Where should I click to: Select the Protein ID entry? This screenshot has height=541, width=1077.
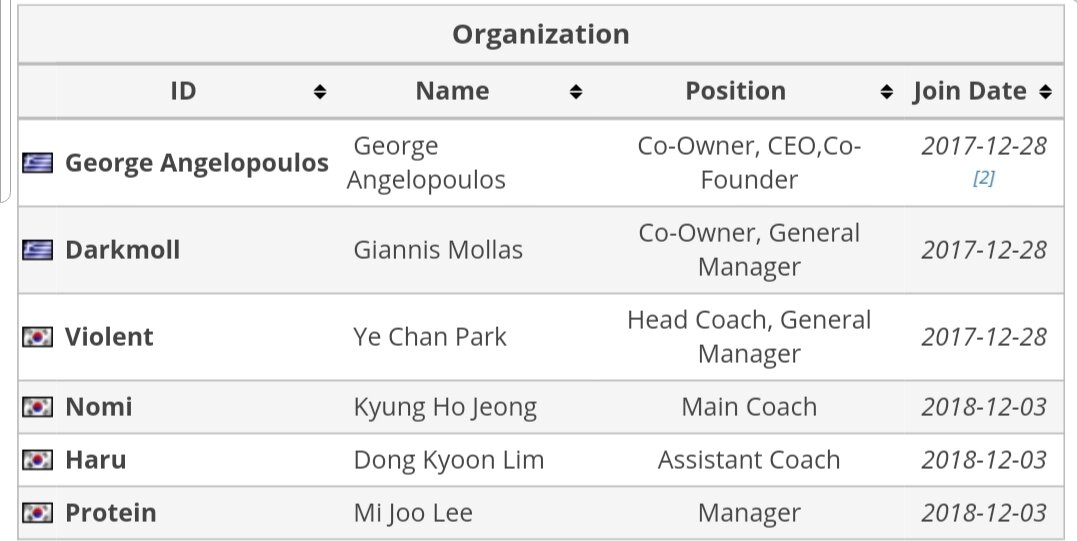click(111, 513)
